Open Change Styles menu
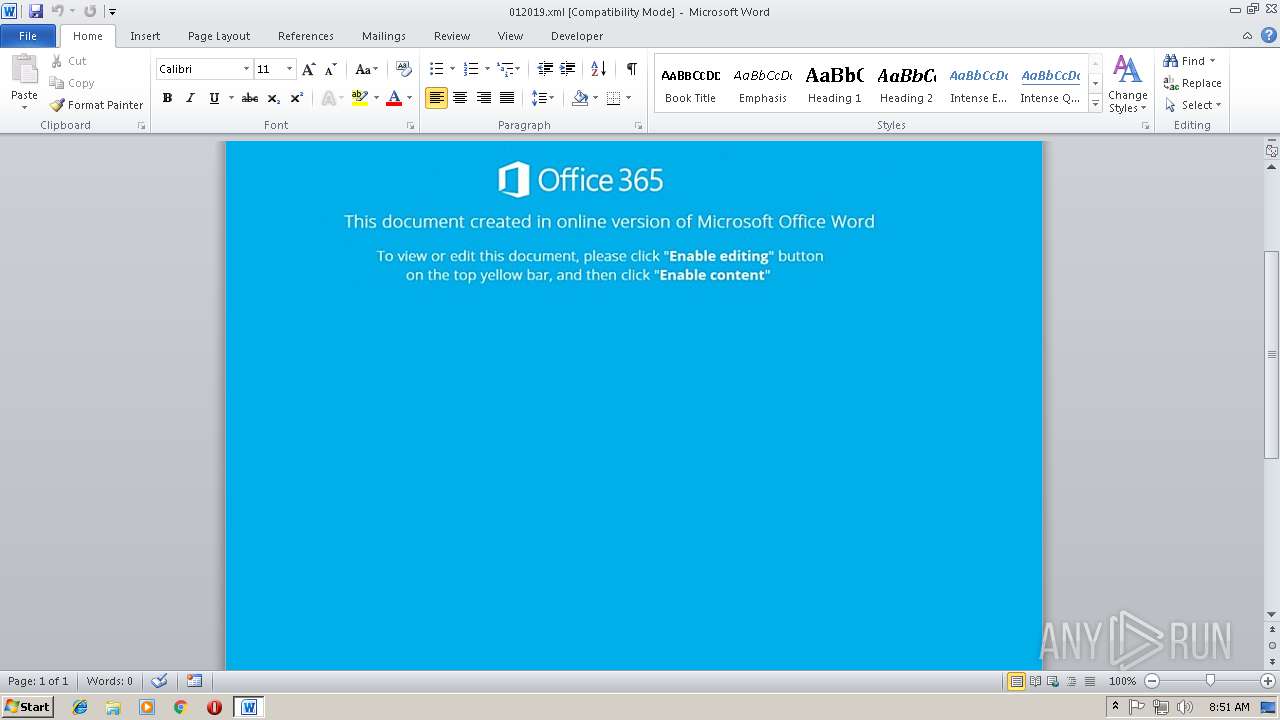 coord(1127,84)
